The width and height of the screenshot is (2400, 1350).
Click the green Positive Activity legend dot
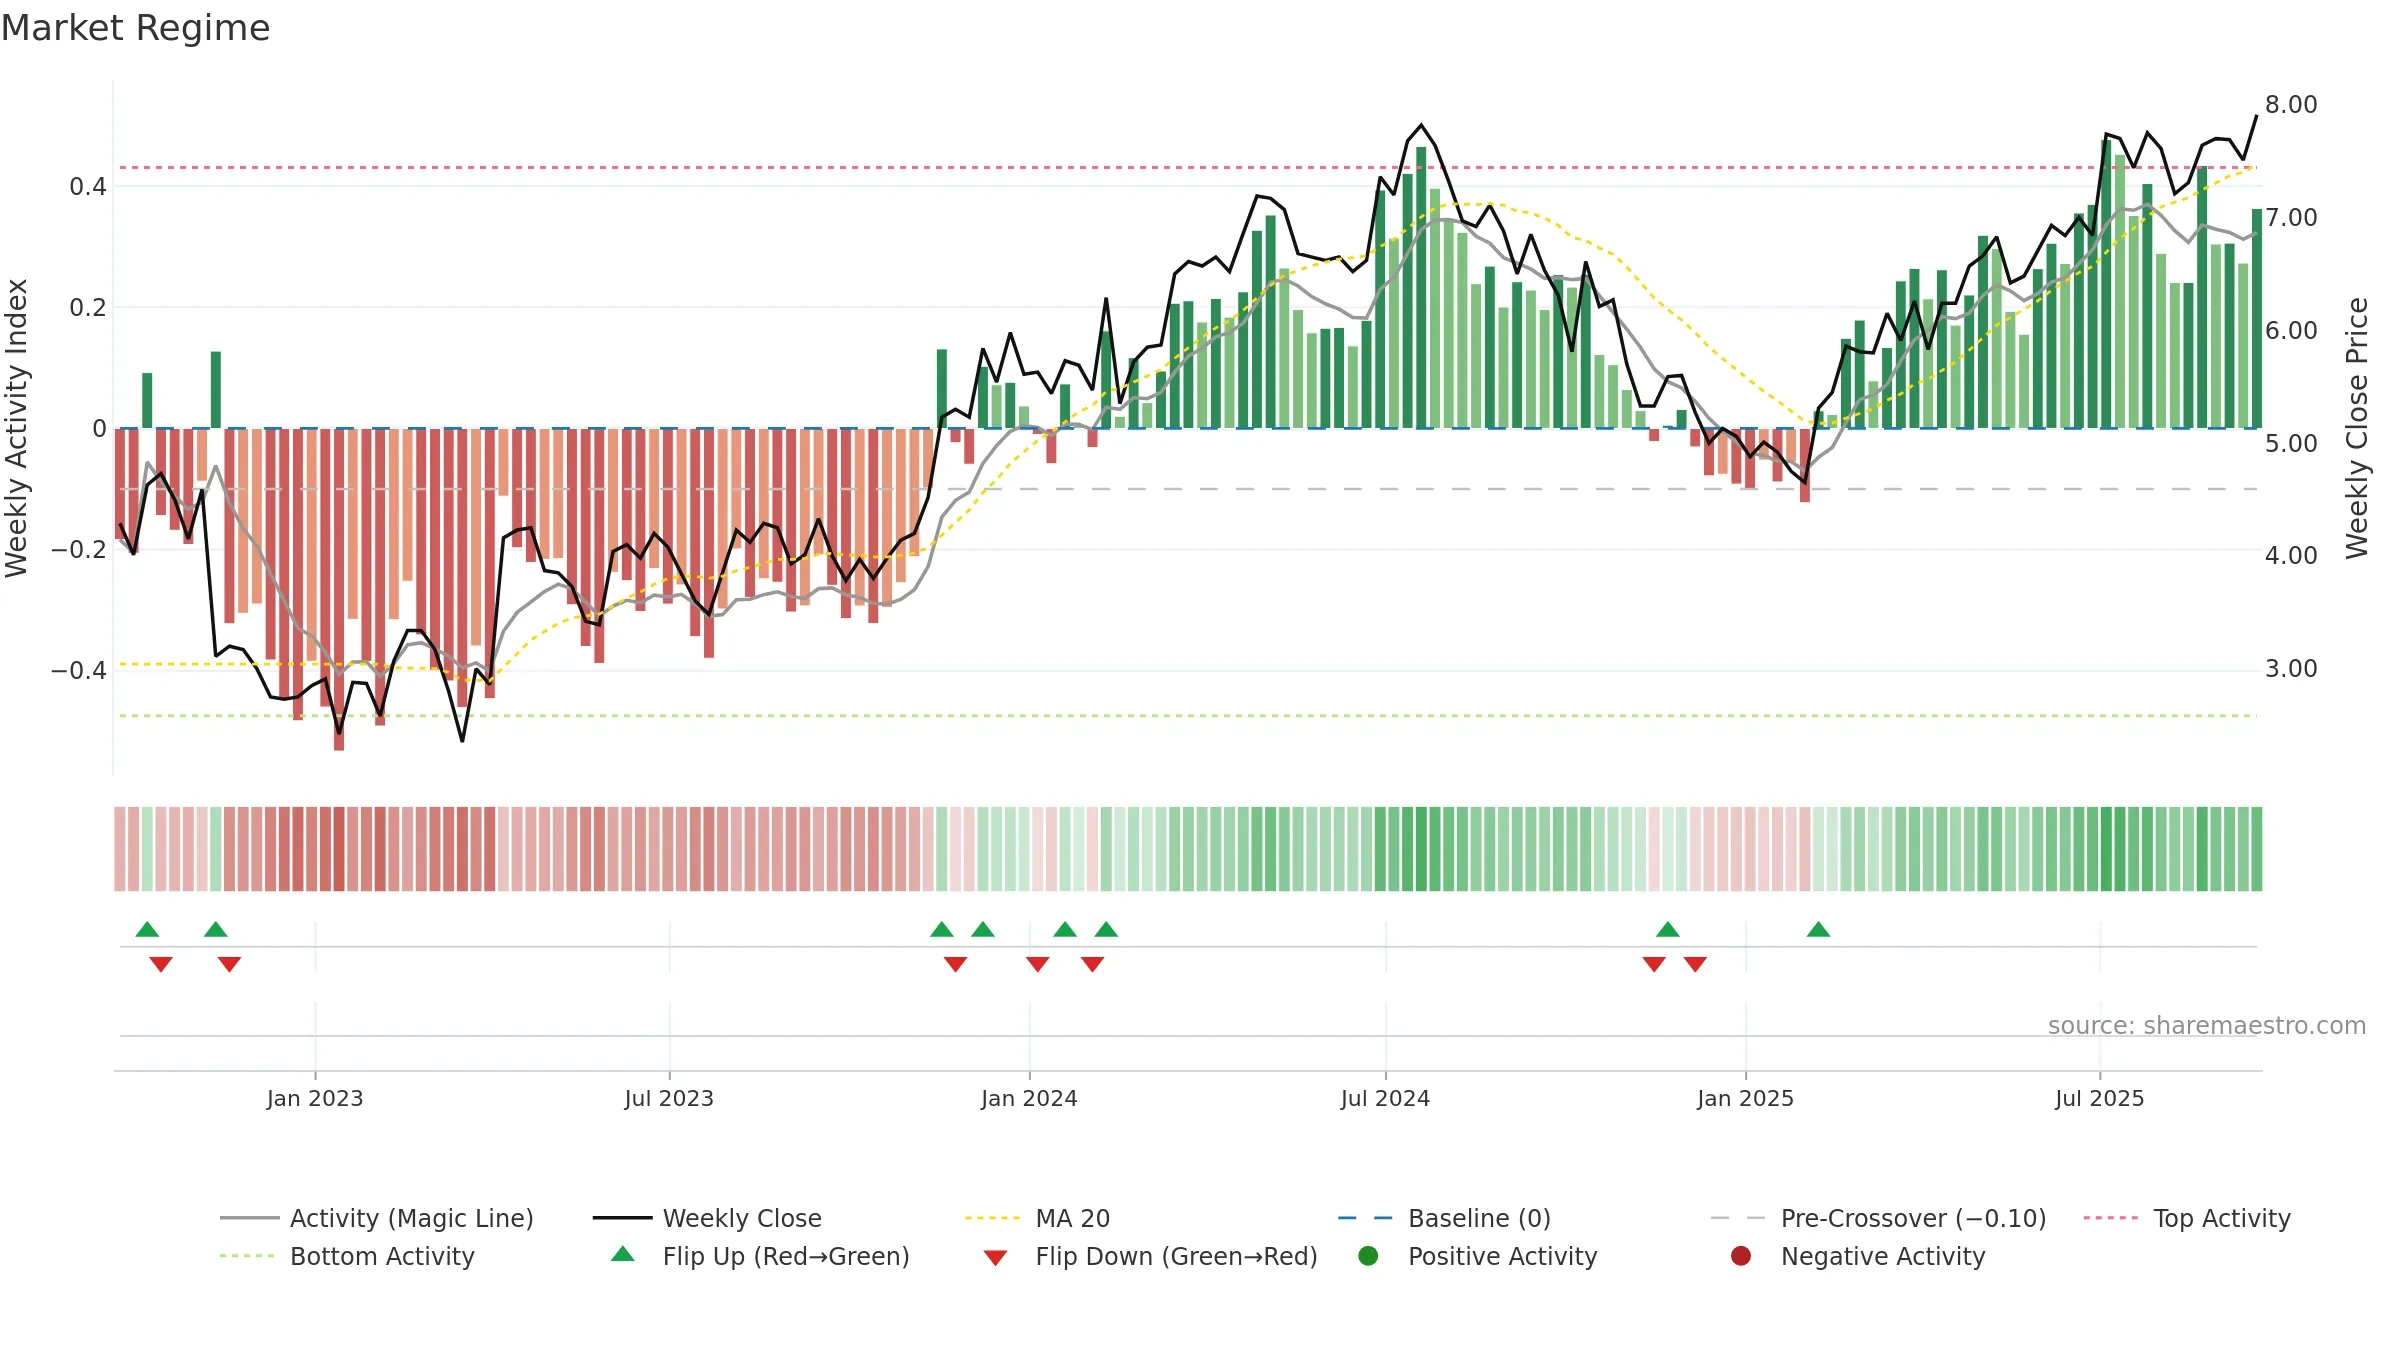1368,1256
